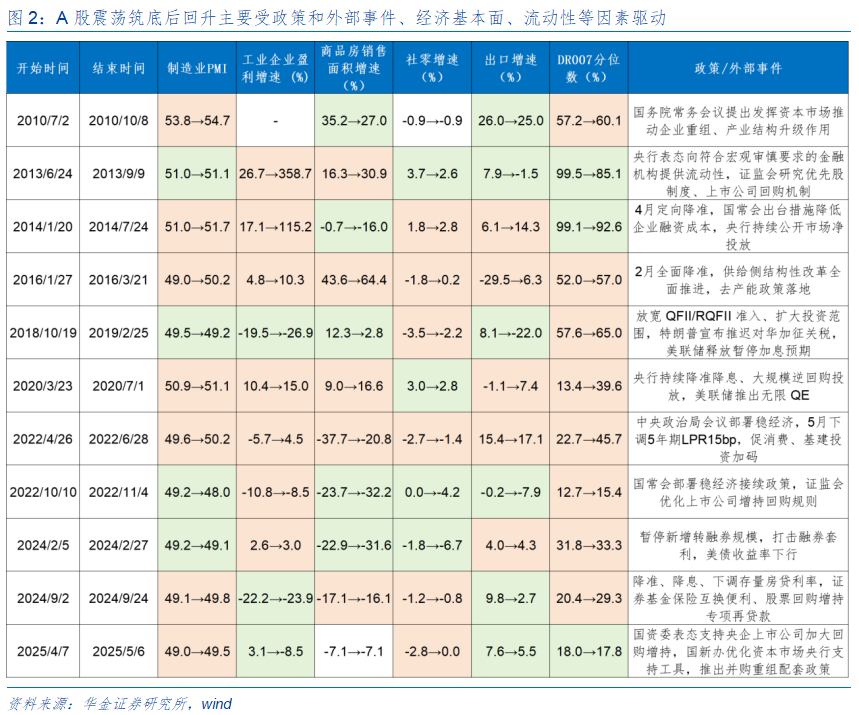Image resolution: width=859 pixels, height=715 pixels.
Task: Click the source line 华金证券研究所, wind
Action: click(120, 703)
